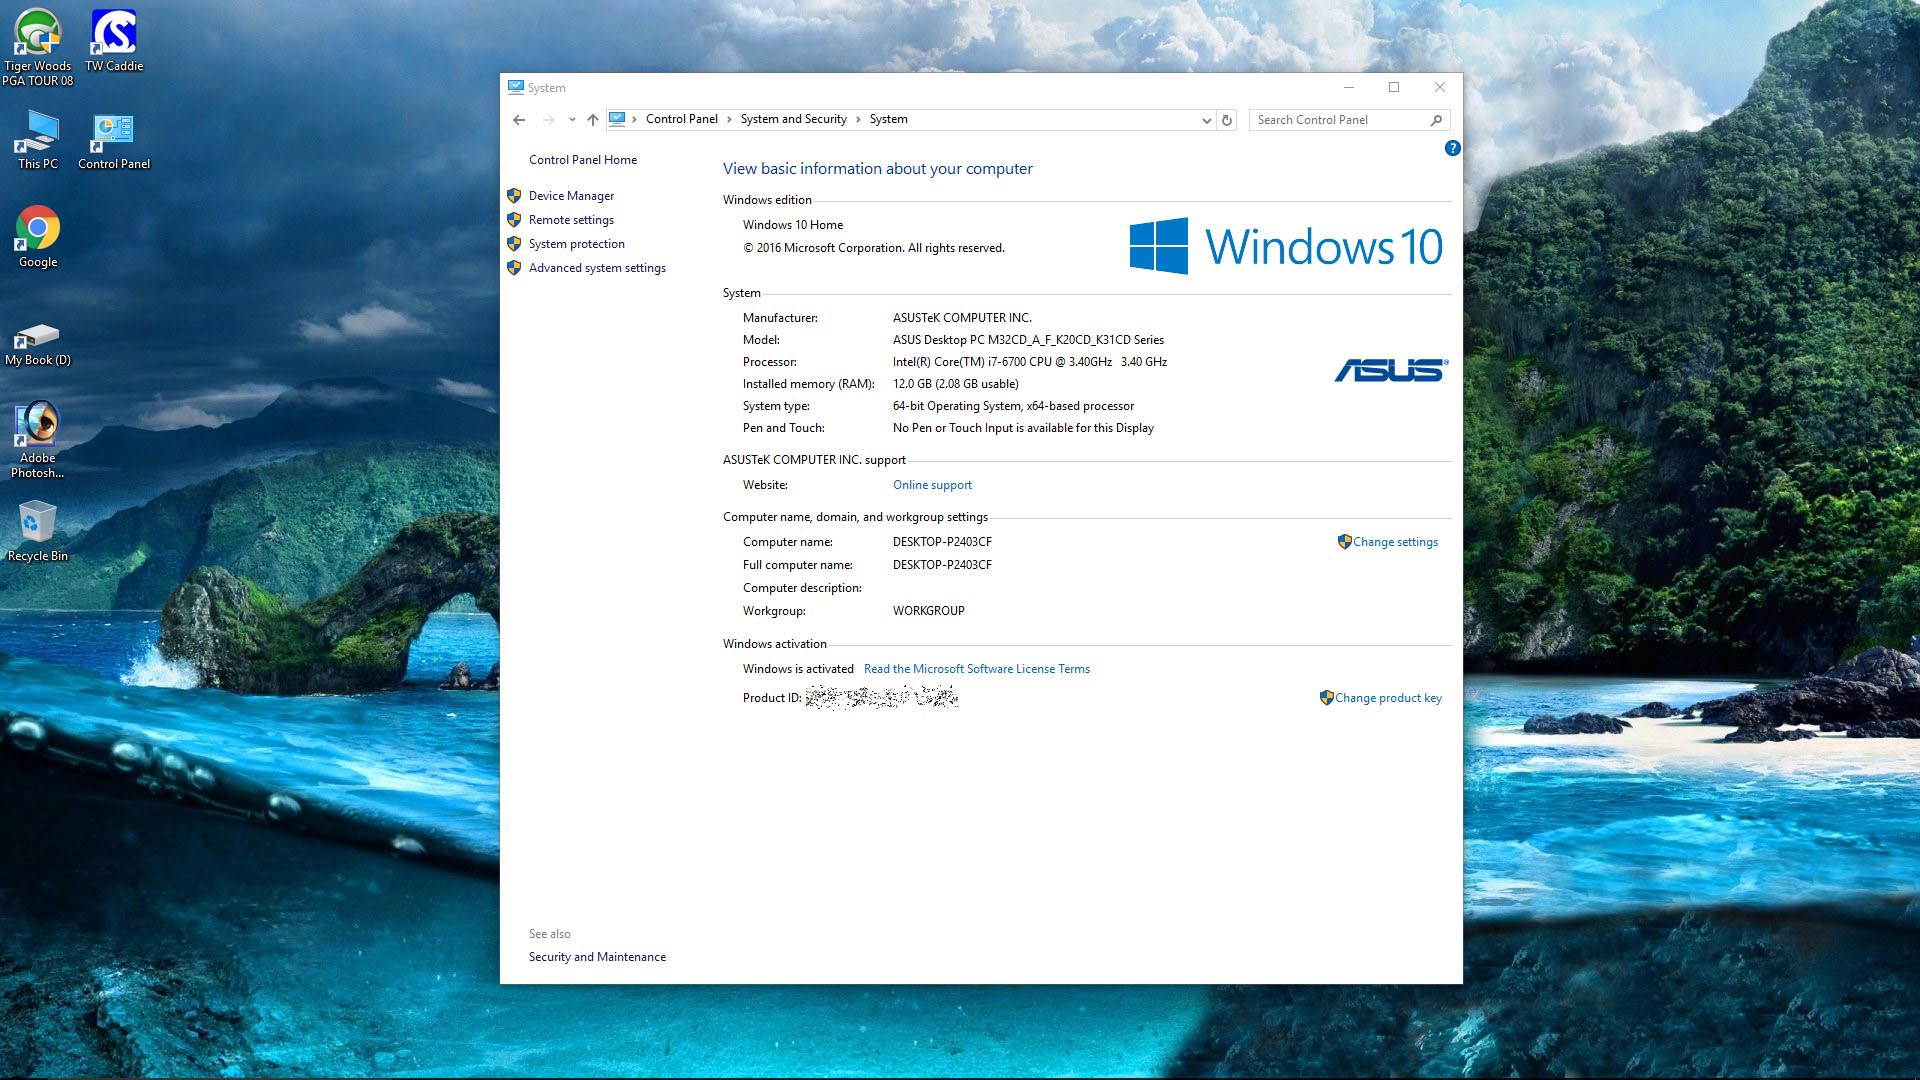The height and width of the screenshot is (1080, 1920).
Task: Click shield icon beside Advanced system settings
Action: pyautogui.click(x=514, y=268)
